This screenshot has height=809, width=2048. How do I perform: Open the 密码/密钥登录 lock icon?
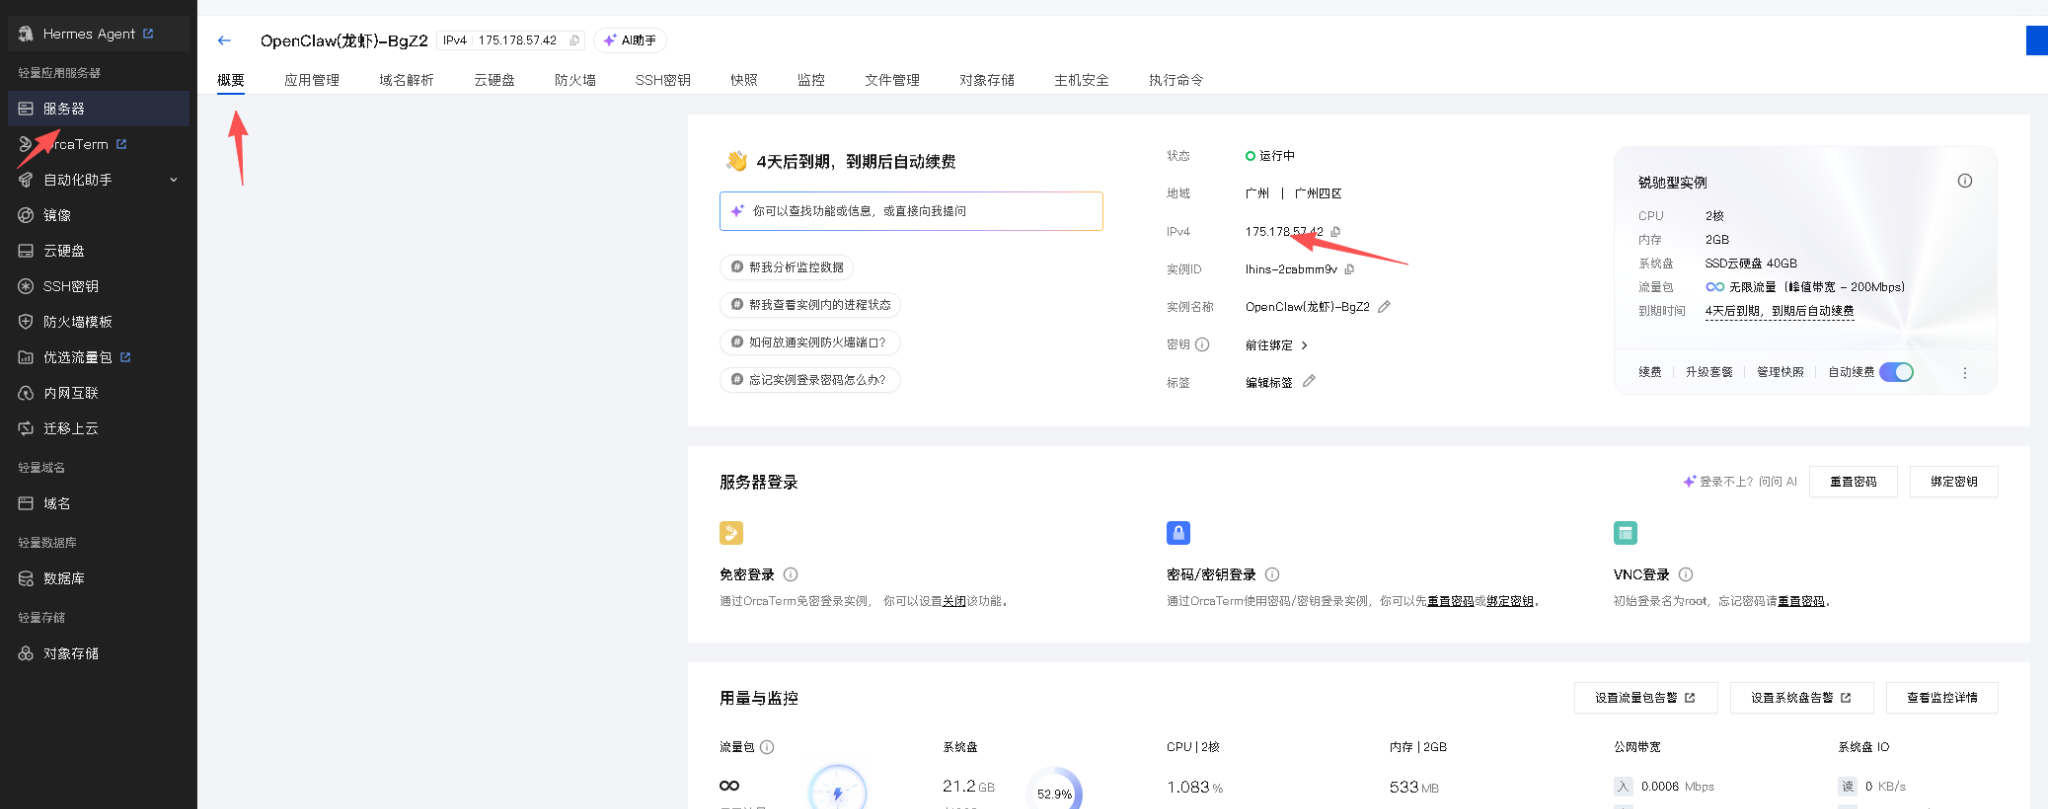click(x=1178, y=533)
